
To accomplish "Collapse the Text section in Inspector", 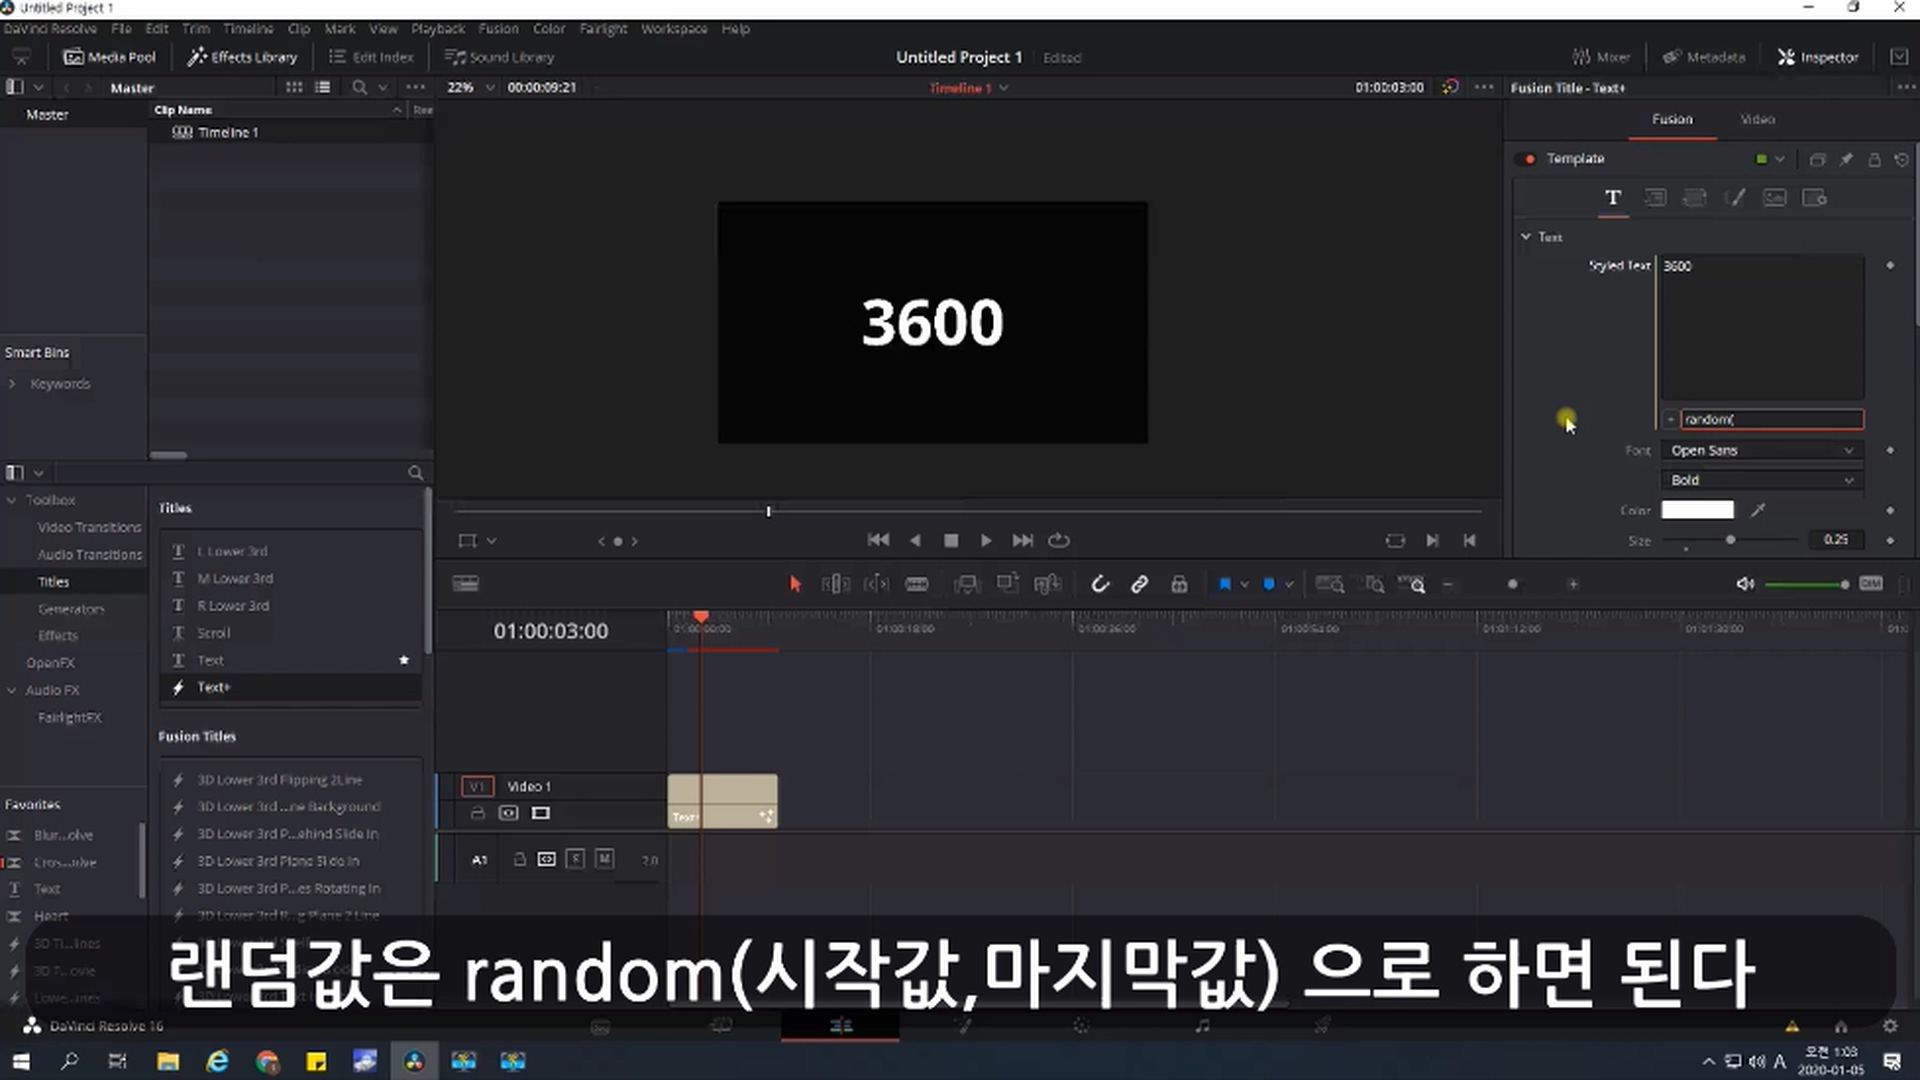I will point(1526,237).
